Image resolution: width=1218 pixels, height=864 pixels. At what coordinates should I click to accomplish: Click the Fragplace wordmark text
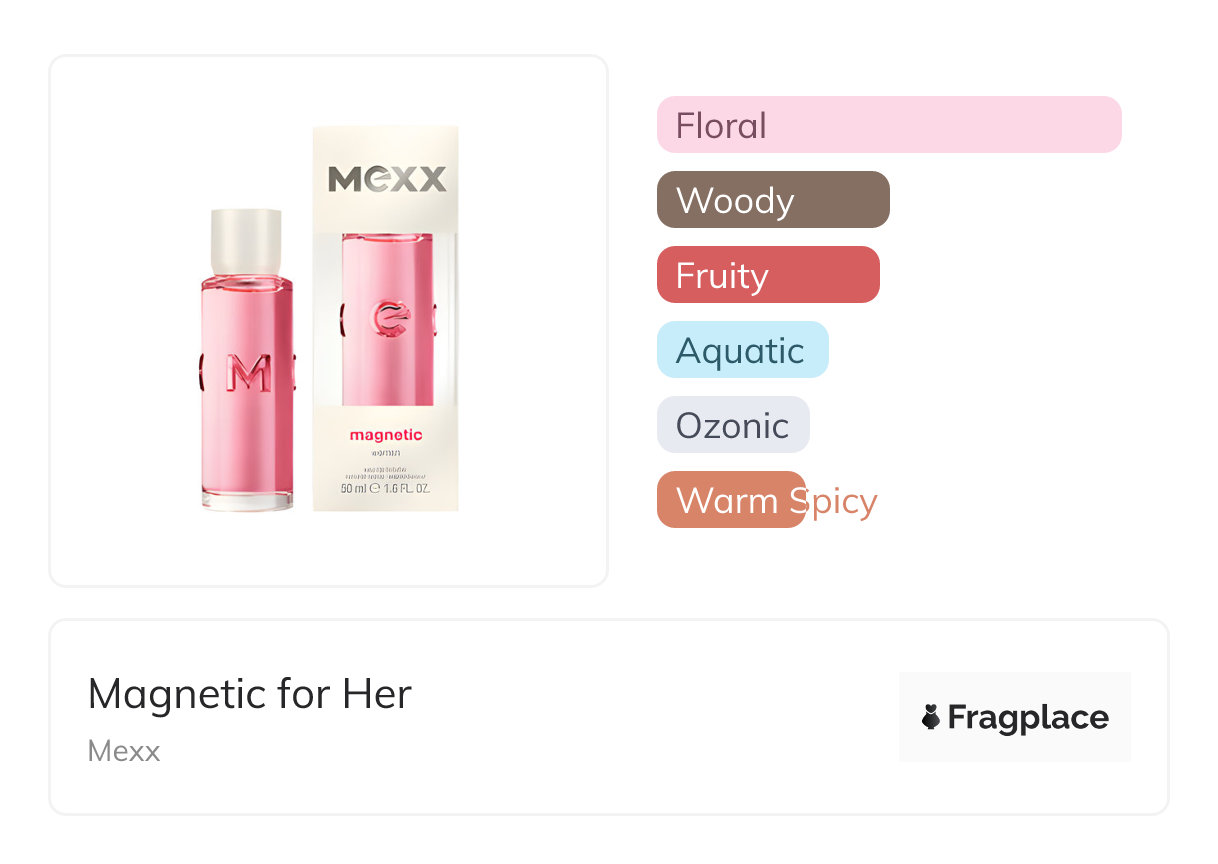[1028, 717]
